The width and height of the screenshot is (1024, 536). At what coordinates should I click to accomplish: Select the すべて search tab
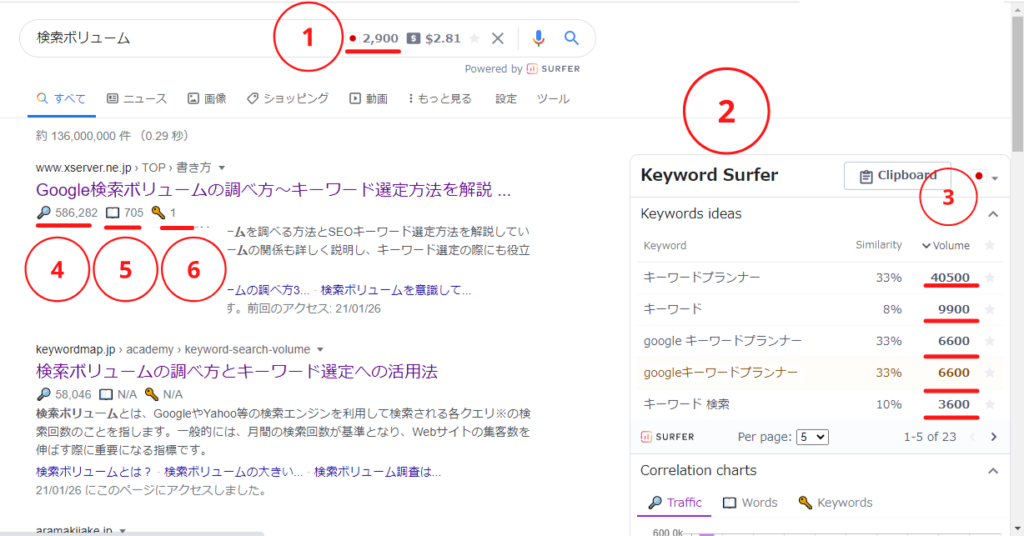(x=61, y=99)
